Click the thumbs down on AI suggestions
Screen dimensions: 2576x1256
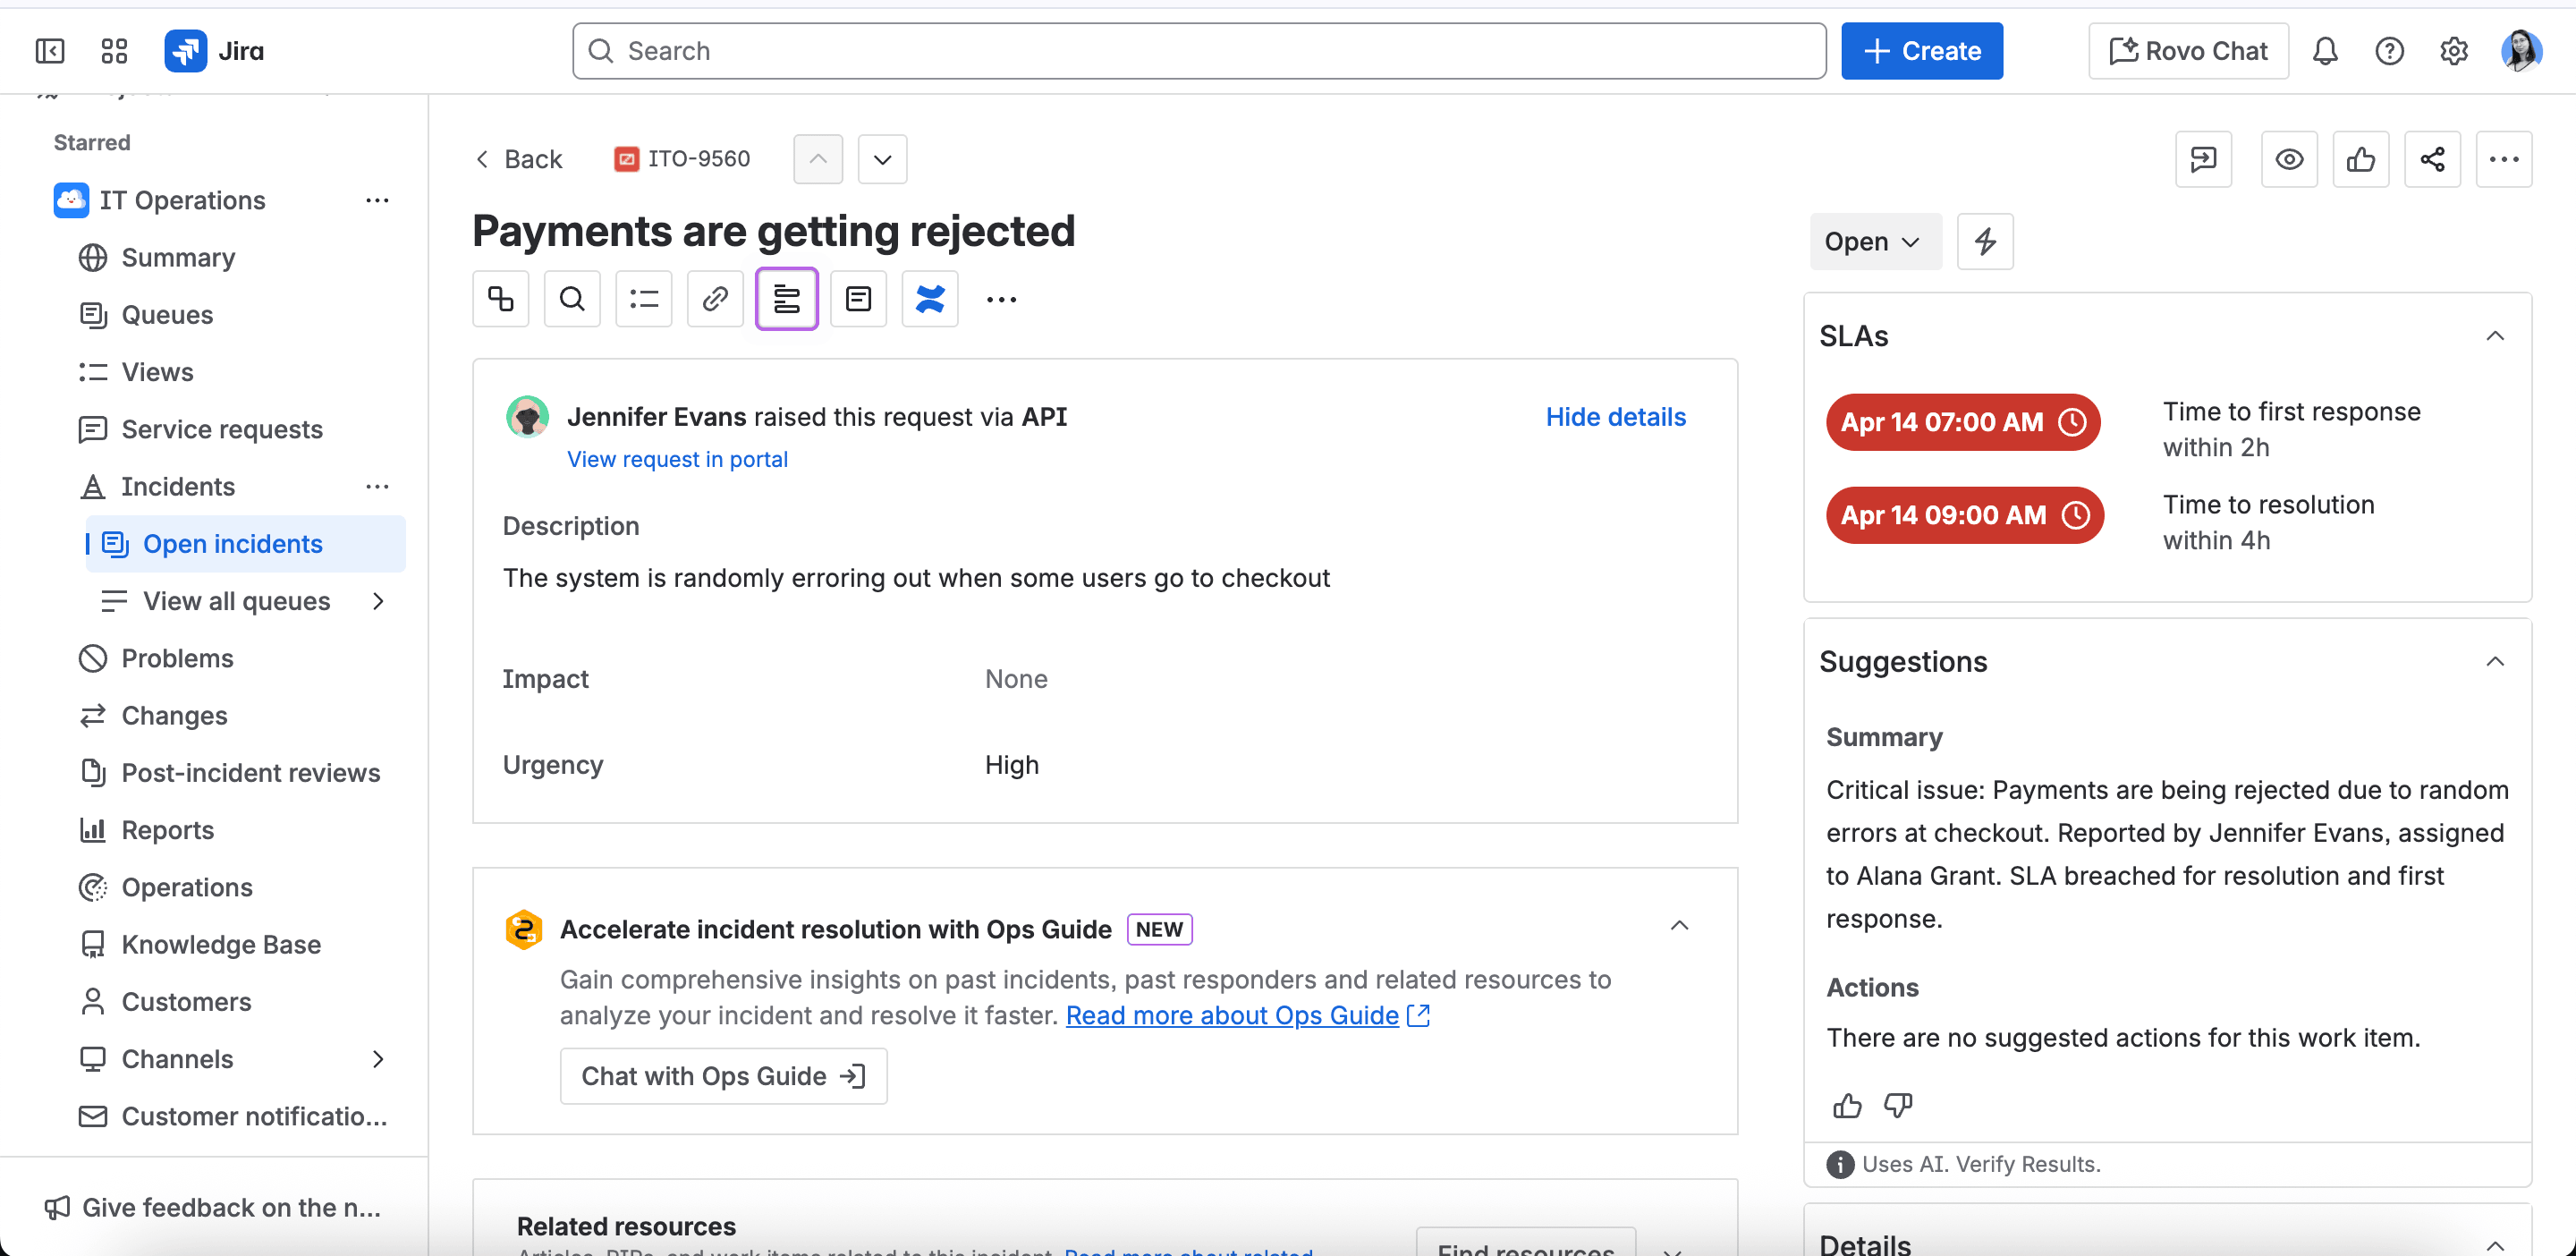click(1897, 1105)
